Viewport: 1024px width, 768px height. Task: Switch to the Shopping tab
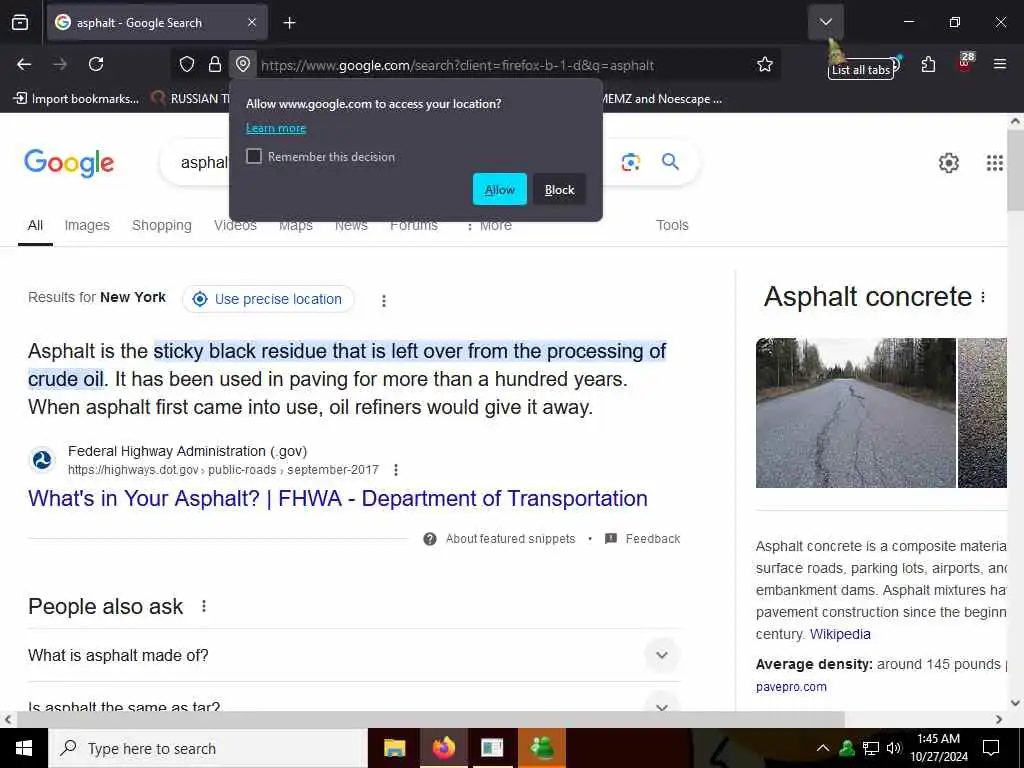pyautogui.click(x=161, y=225)
